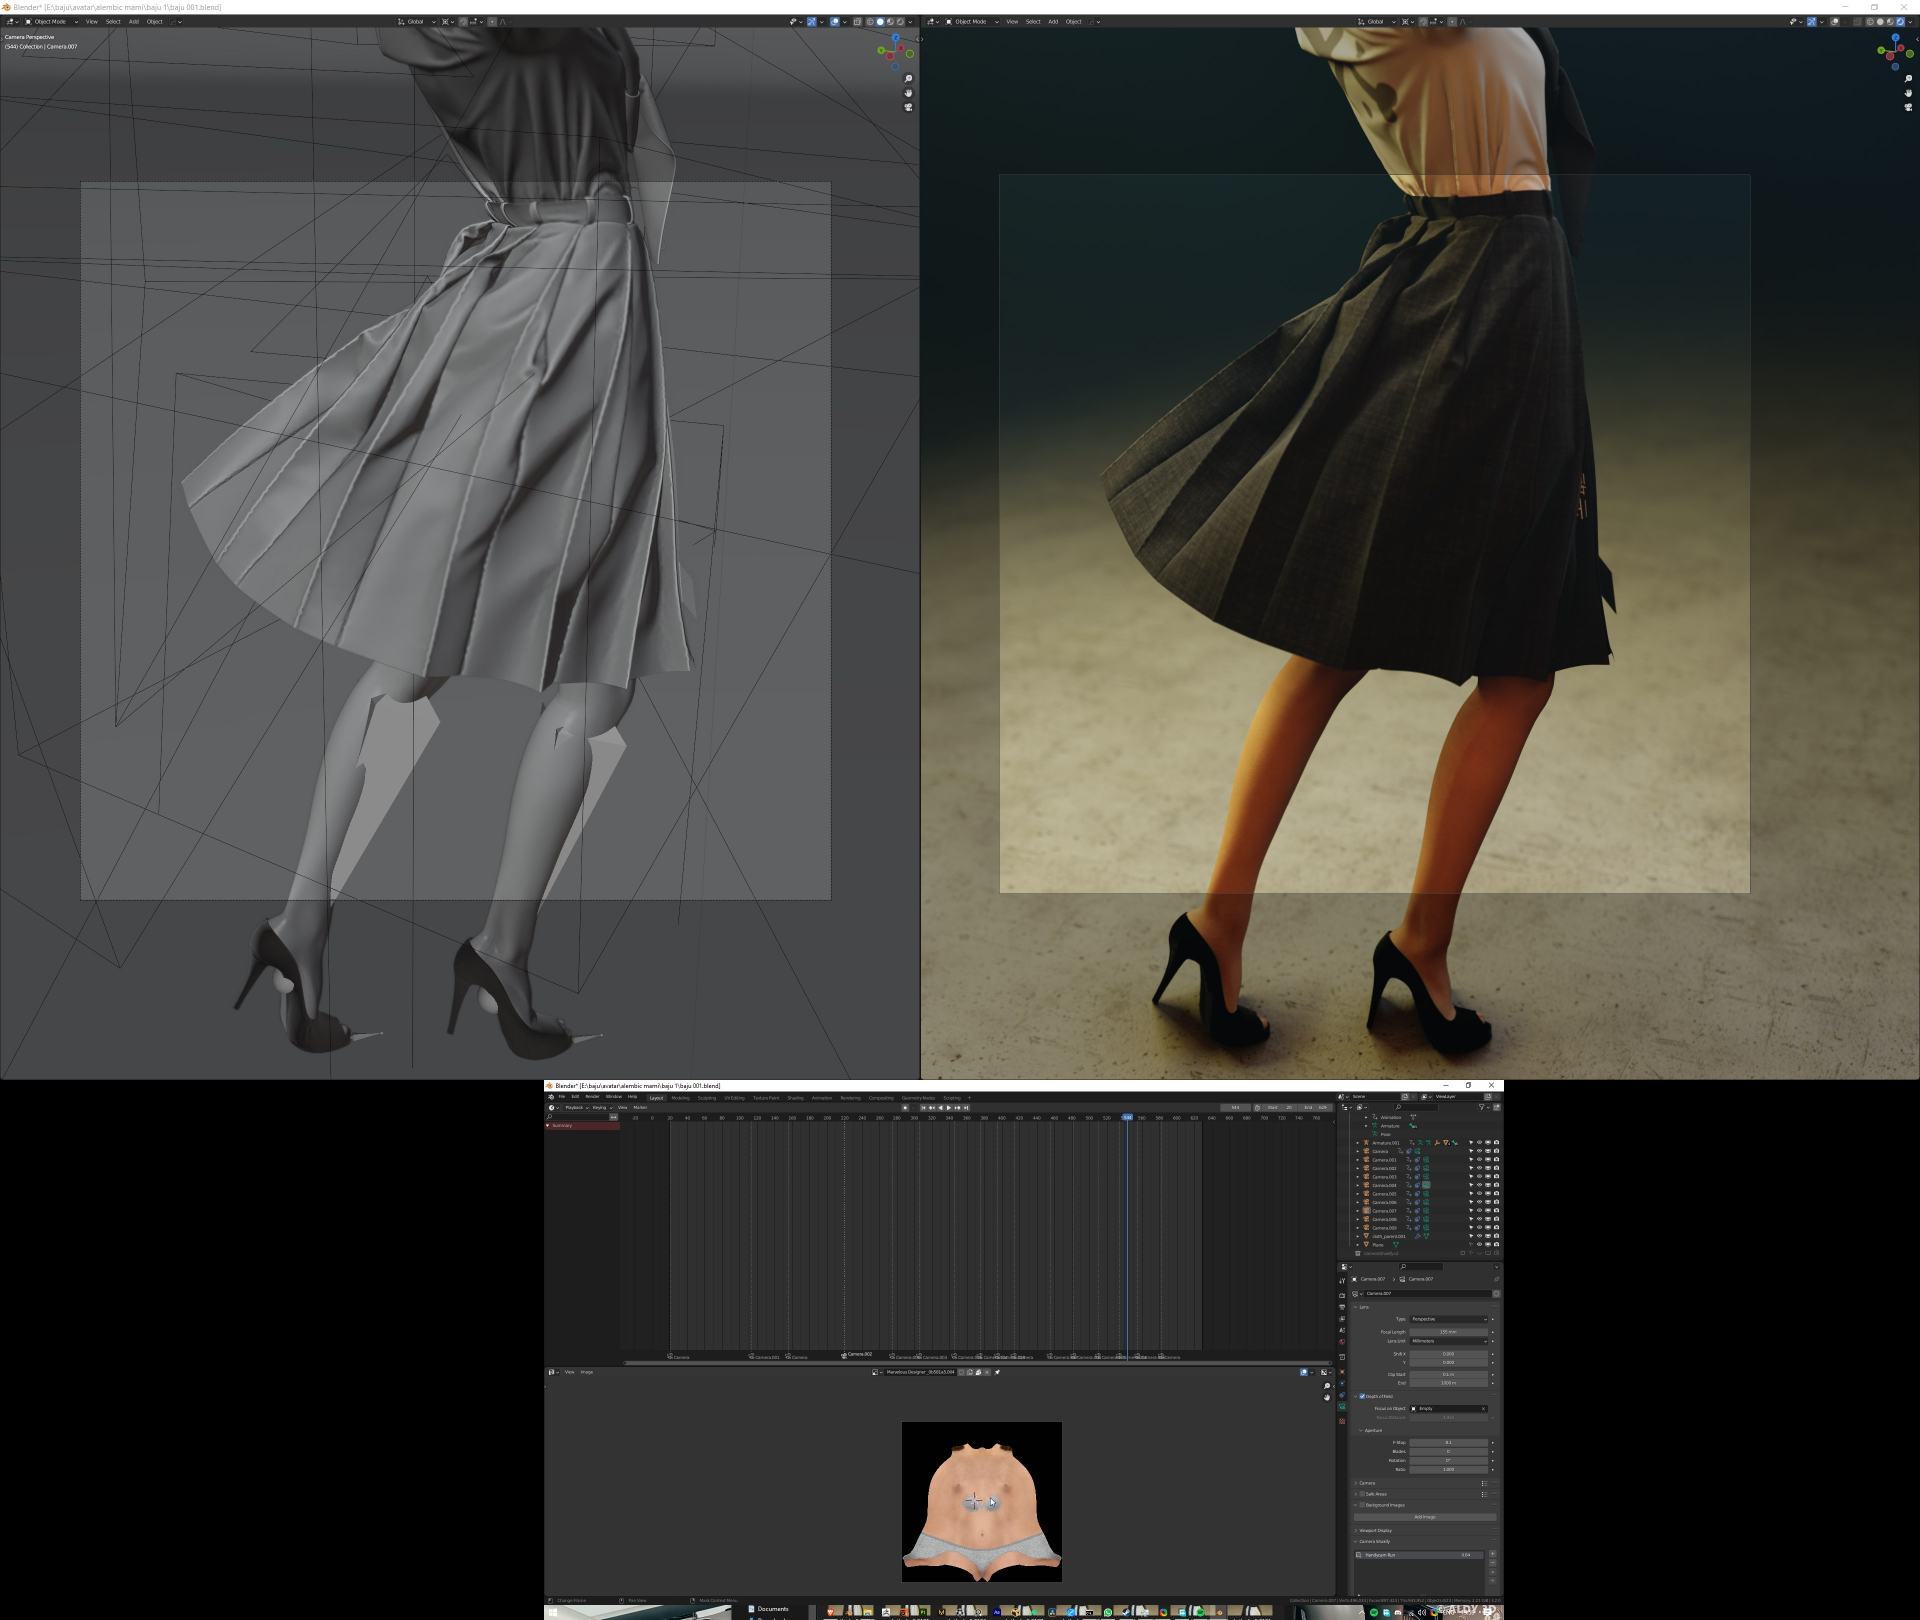Image resolution: width=1920 pixels, height=1620 pixels.
Task: Select Camera.009 in the outliner
Action: 1385,1228
